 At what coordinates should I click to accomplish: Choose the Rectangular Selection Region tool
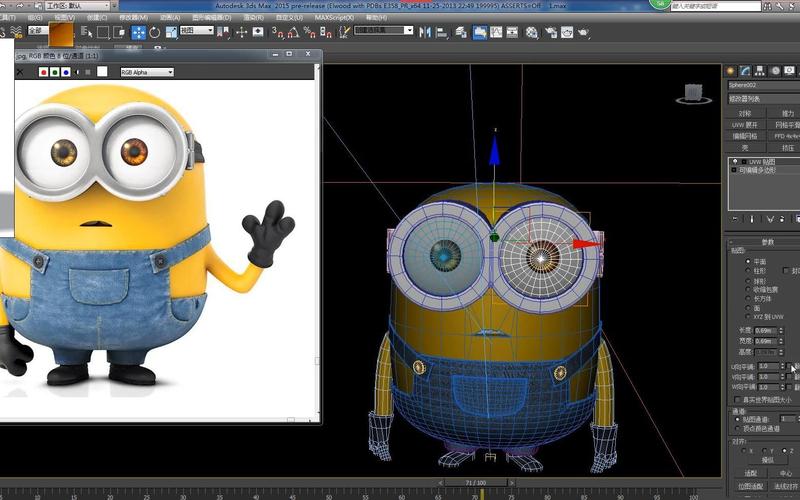pyautogui.click(x=103, y=33)
